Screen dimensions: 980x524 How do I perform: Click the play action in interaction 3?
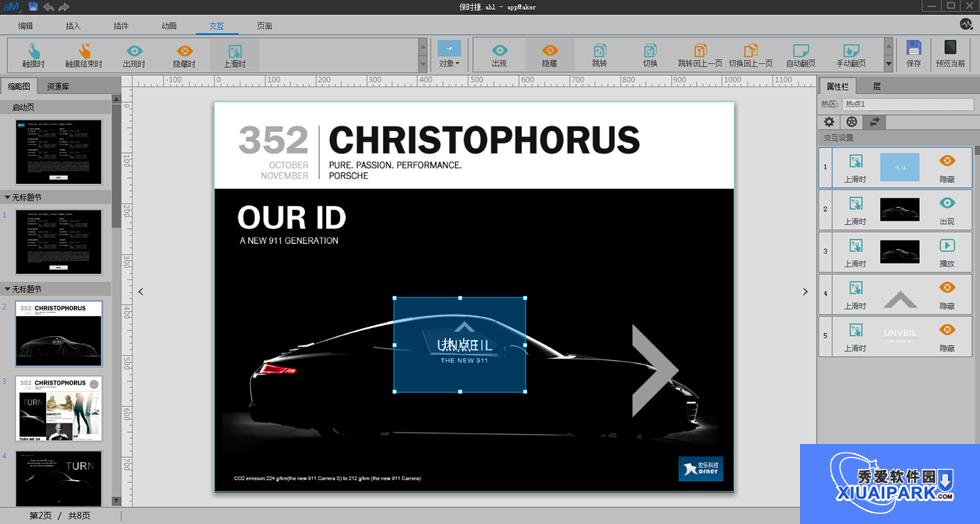click(947, 245)
